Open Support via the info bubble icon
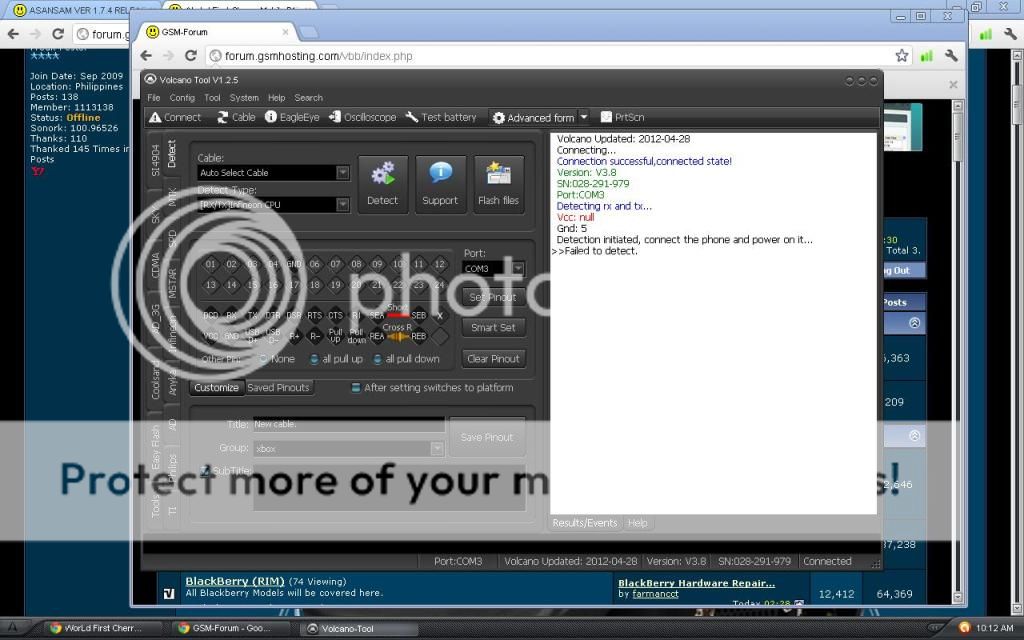1024x640 pixels. [440, 184]
